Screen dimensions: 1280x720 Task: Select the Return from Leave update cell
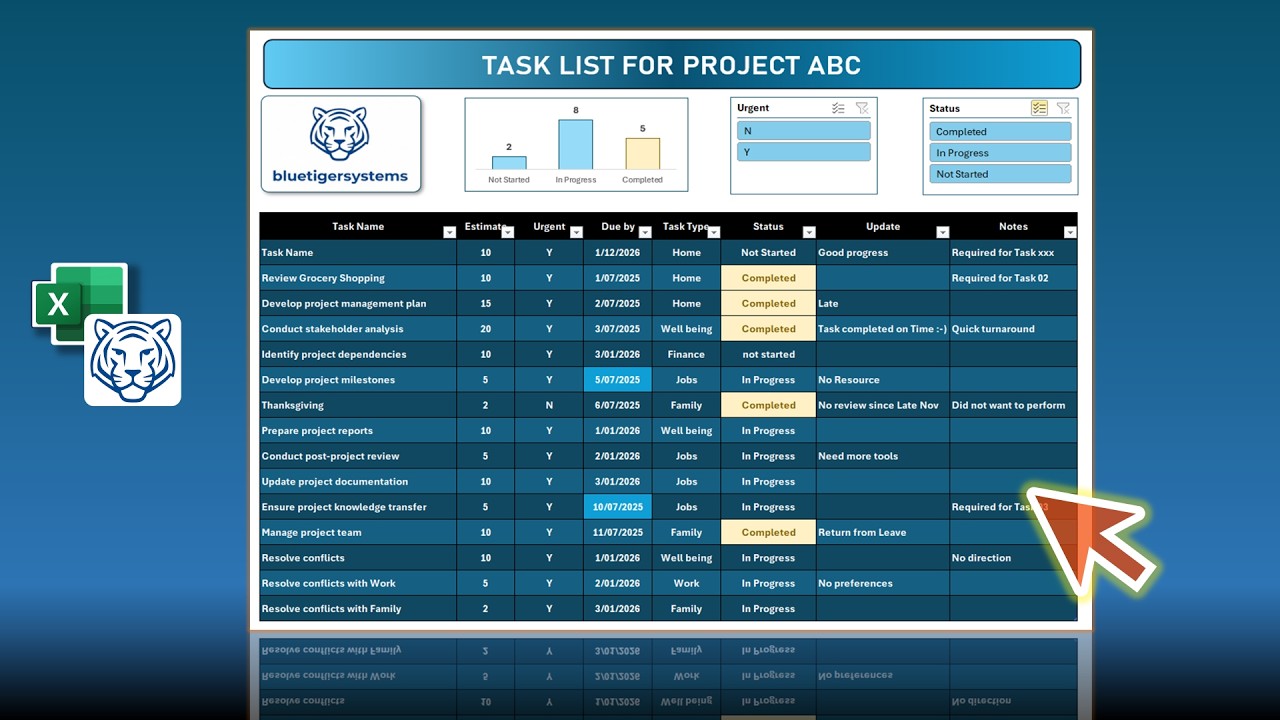pyautogui.click(x=883, y=532)
